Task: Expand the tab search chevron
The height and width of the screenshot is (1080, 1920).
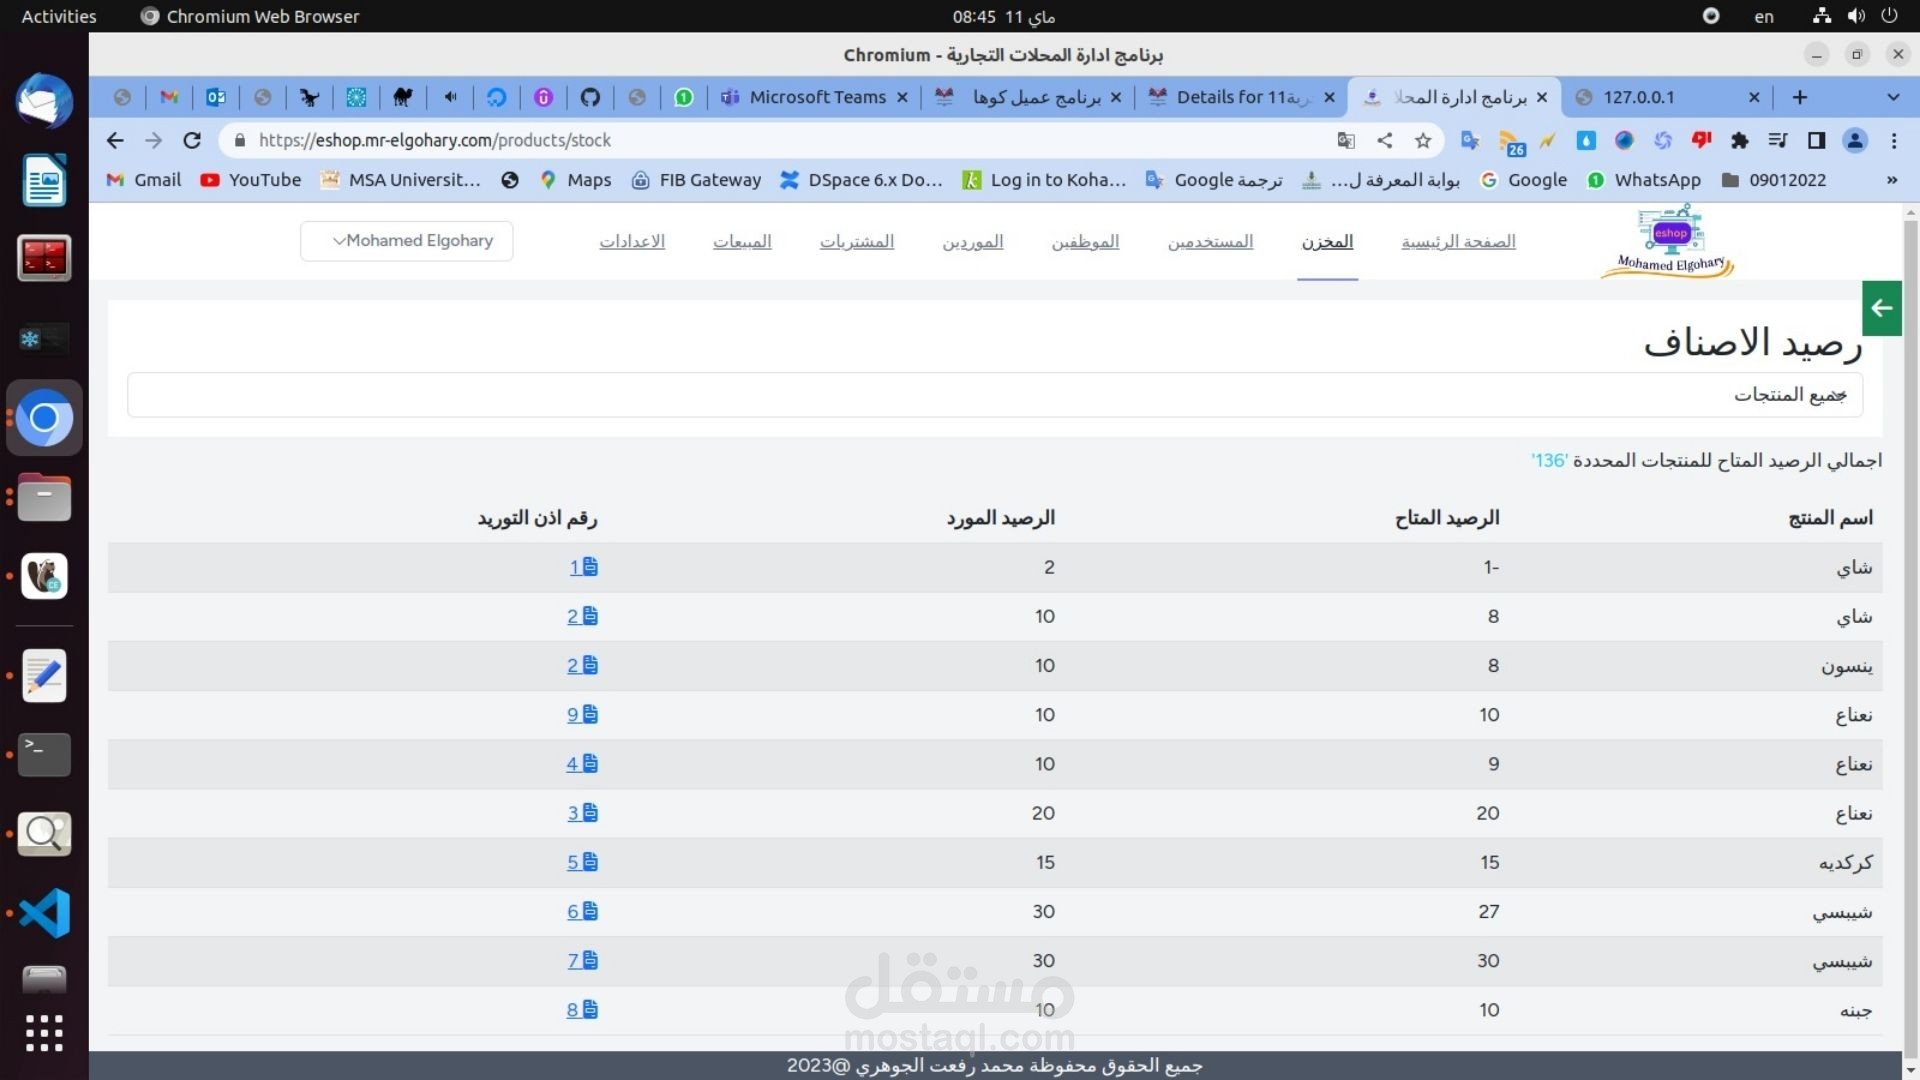Action: 1892,97
